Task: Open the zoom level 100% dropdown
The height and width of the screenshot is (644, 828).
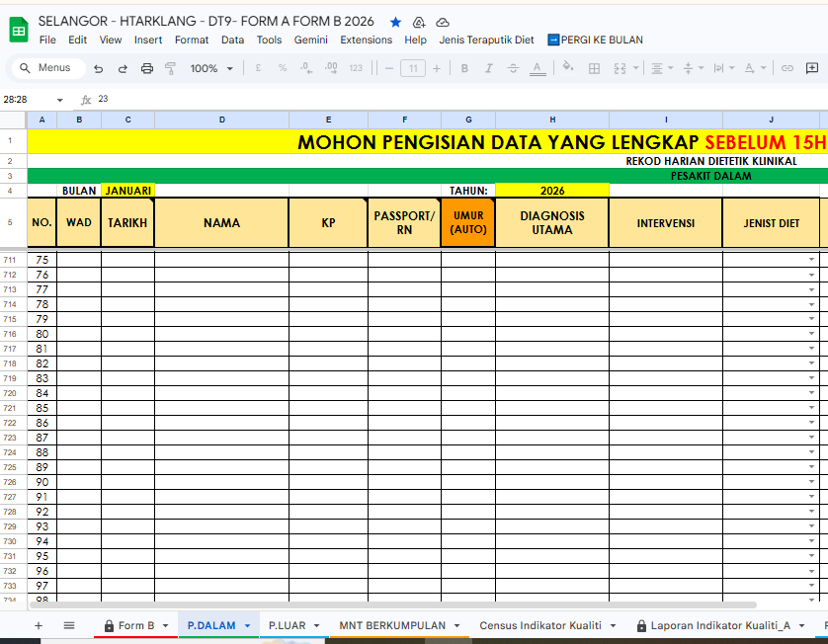Action: click(x=207, y=68)
